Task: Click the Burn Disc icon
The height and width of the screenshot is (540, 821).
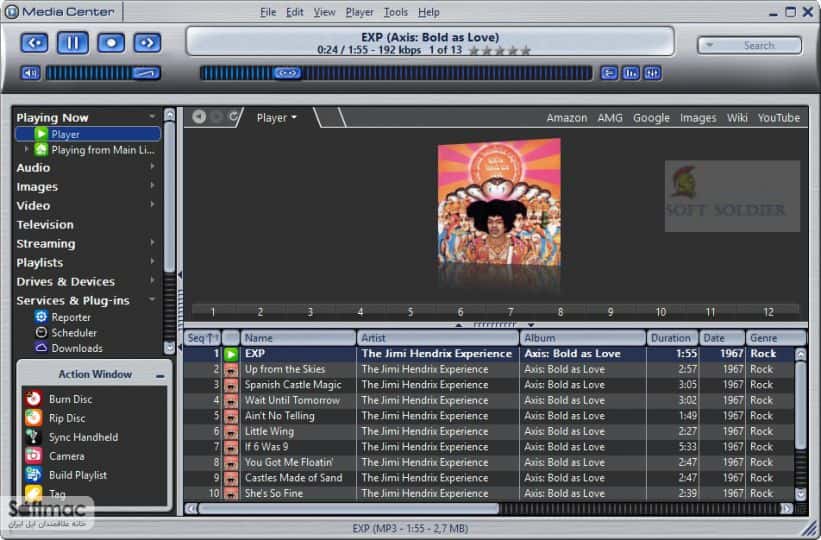Action: coord(34,399)
